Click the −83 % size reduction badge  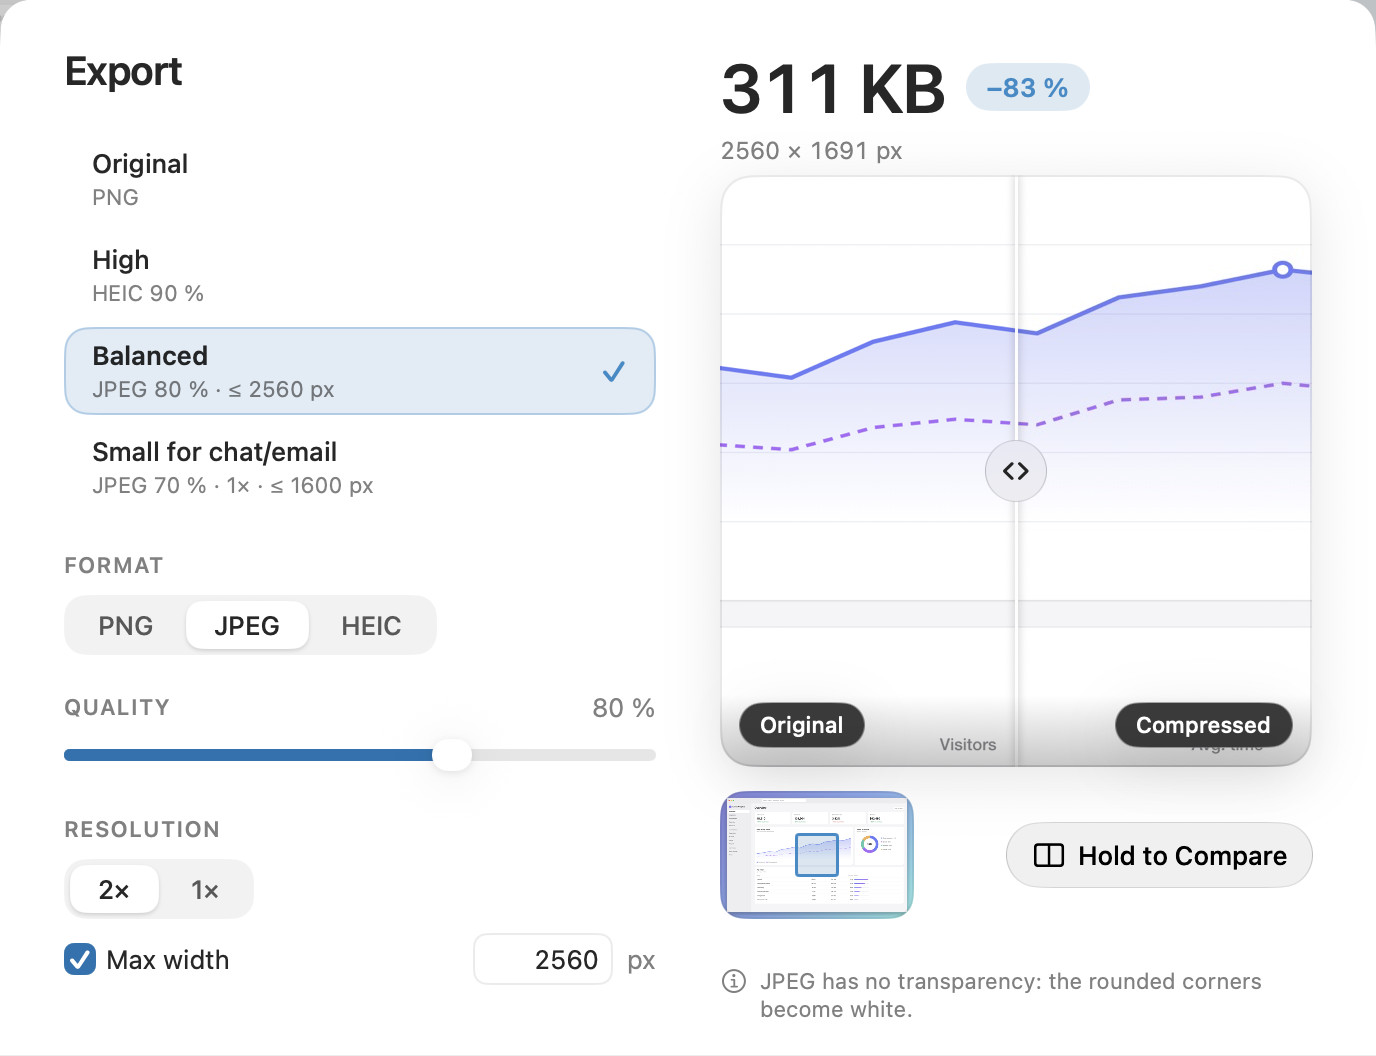pyautogui.click(x=1027, y=88)
